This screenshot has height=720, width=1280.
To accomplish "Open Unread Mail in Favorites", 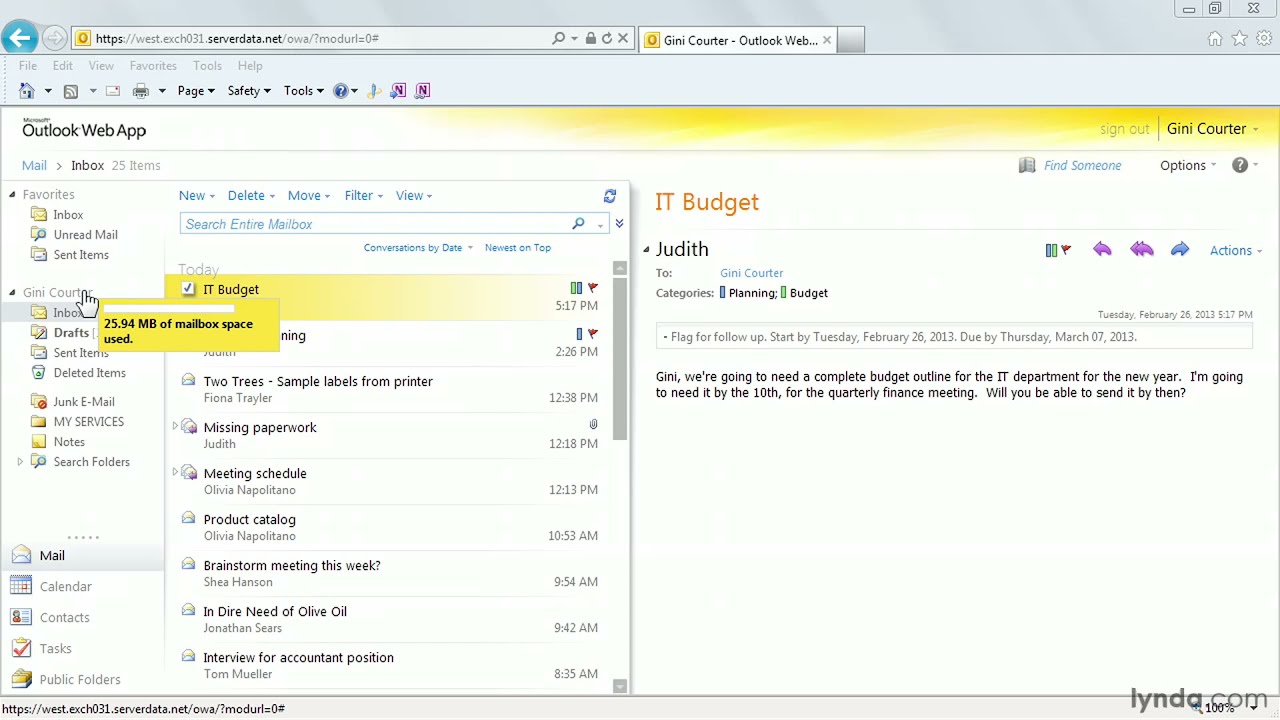I will coord(85,235).
